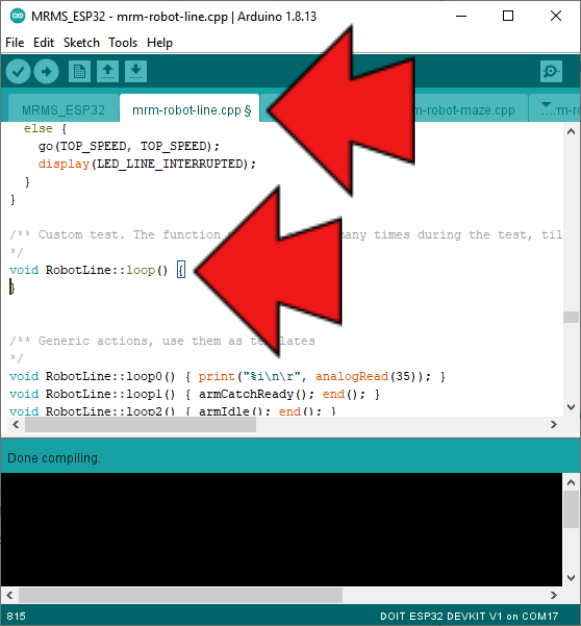Click the Open sketch up-arrow icon
Screen dimensions: 581x626
107,71
